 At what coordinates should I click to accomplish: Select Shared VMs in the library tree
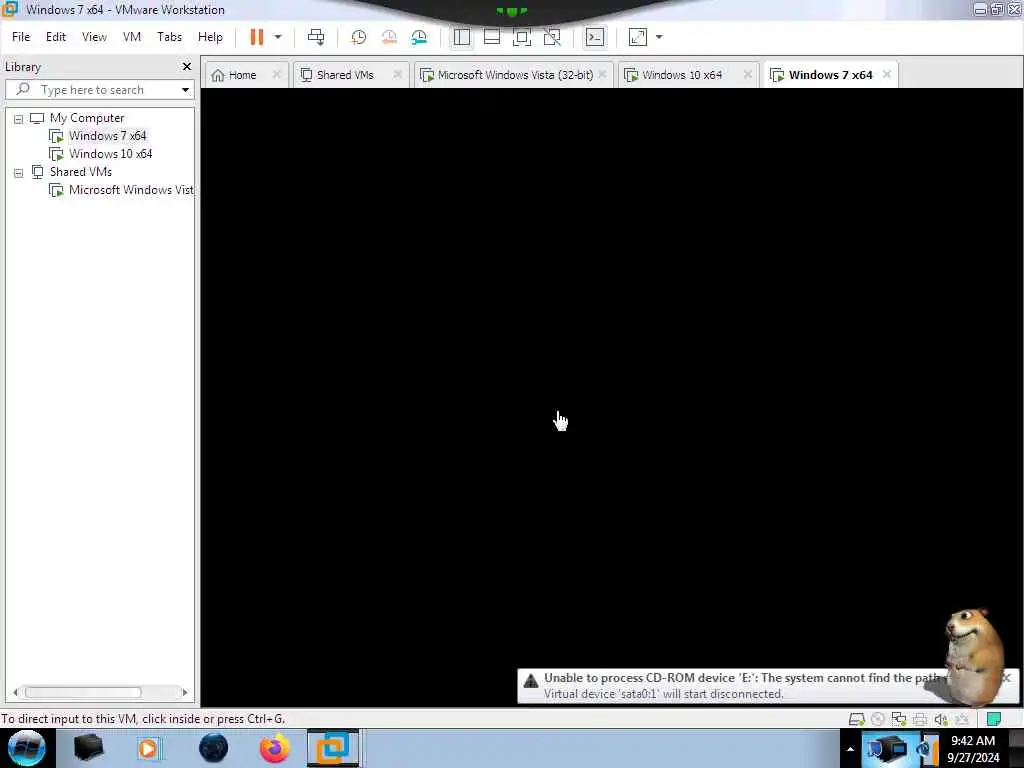[x=80, y=172]
